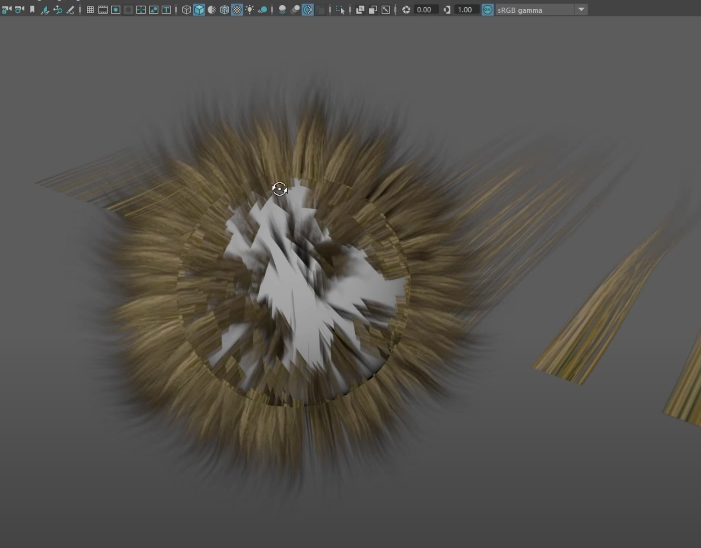This screenshot has width=701, height=548.
Task: Click the gamma value field showing 1.00
Action: 465,9
